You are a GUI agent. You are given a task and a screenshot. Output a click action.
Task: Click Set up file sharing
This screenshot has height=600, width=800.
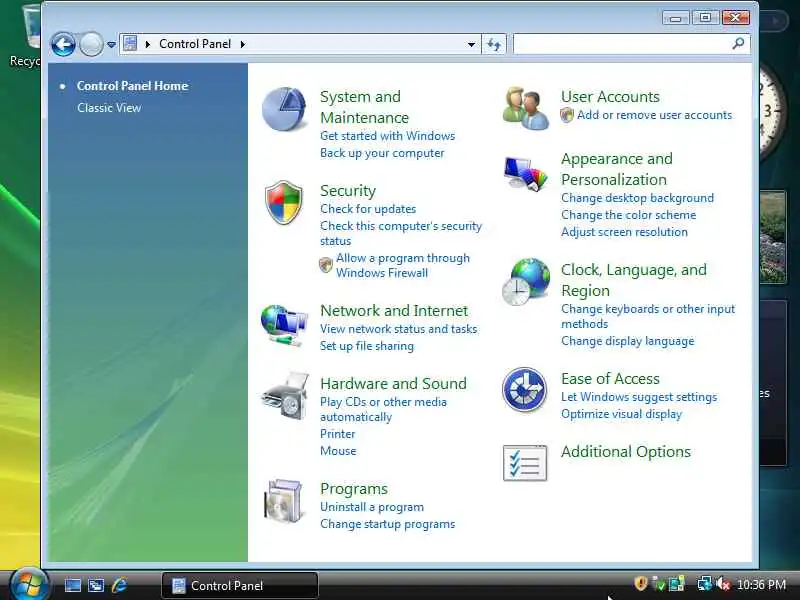(x=367, y=346)
